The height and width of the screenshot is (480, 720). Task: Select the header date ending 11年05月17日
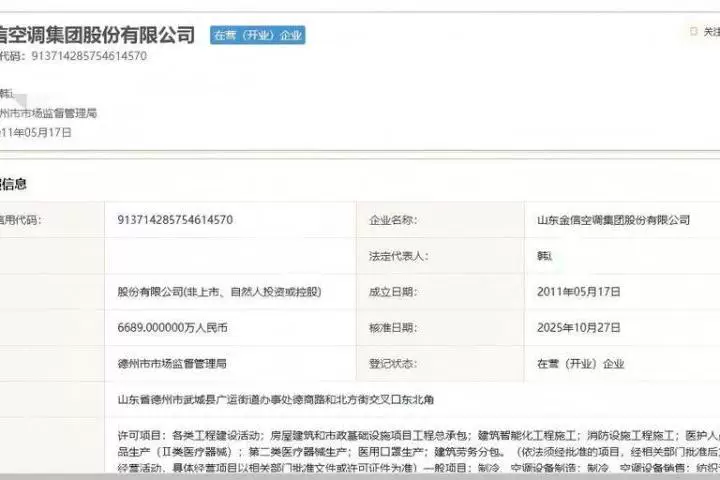coord(36,133)
